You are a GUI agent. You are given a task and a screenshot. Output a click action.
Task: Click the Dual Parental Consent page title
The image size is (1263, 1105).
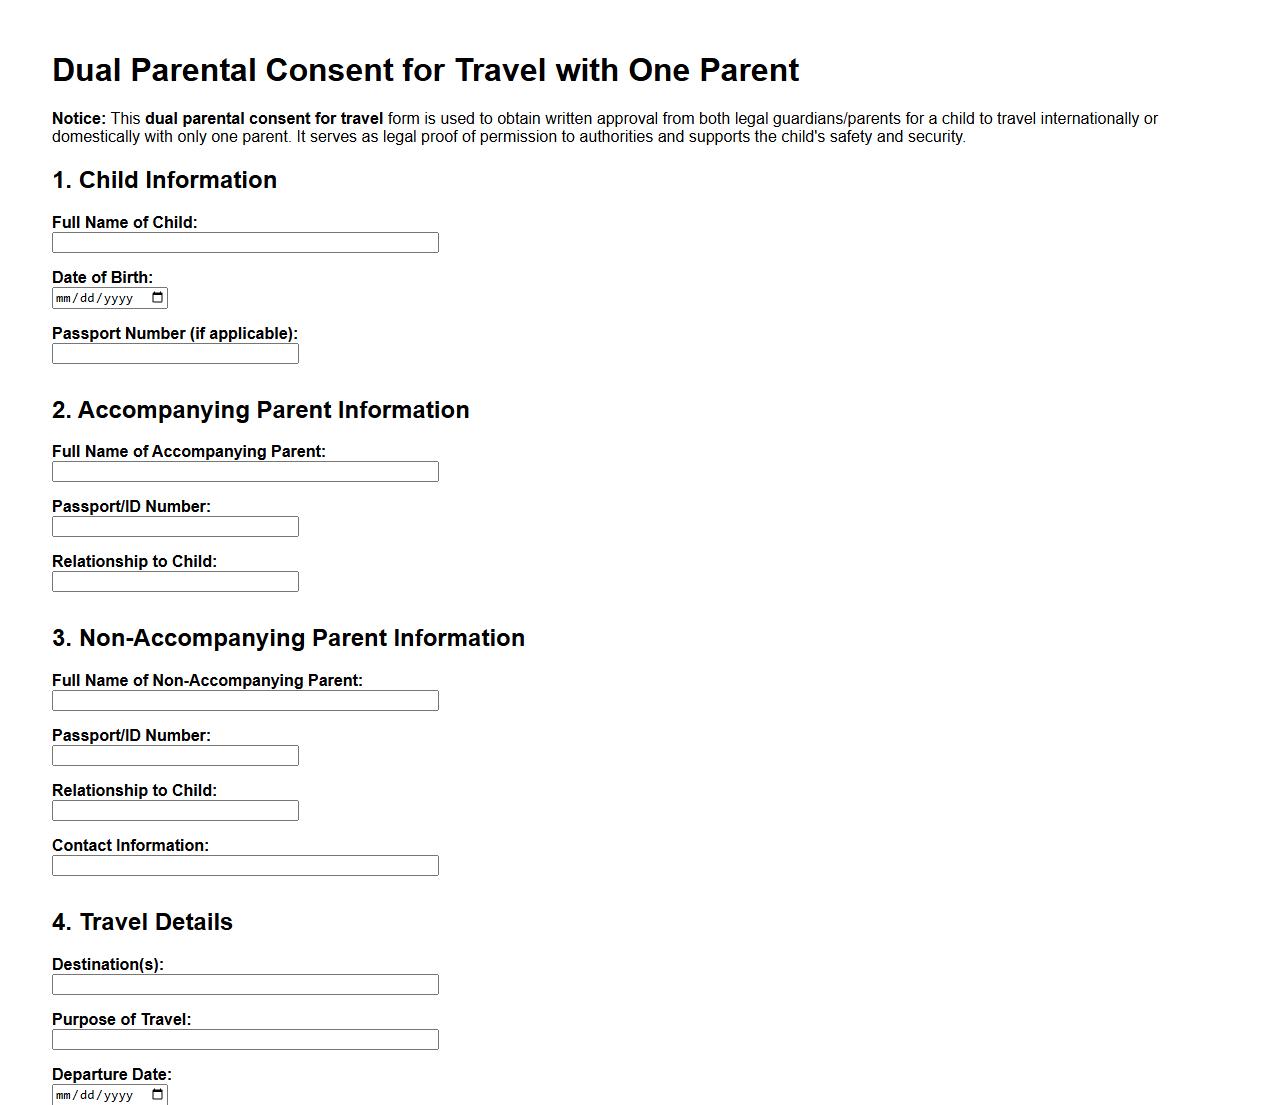425,70
